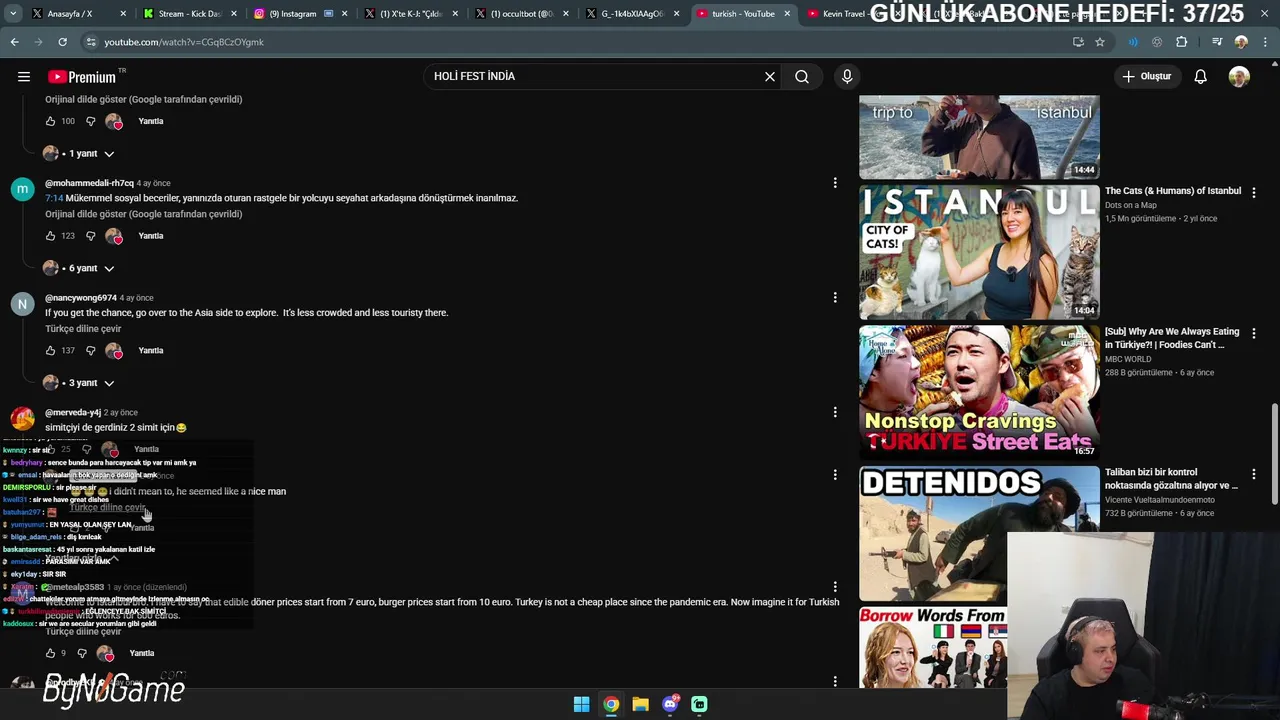
Task: Open File Explorer from the taskbar
Action: [640, 704]
